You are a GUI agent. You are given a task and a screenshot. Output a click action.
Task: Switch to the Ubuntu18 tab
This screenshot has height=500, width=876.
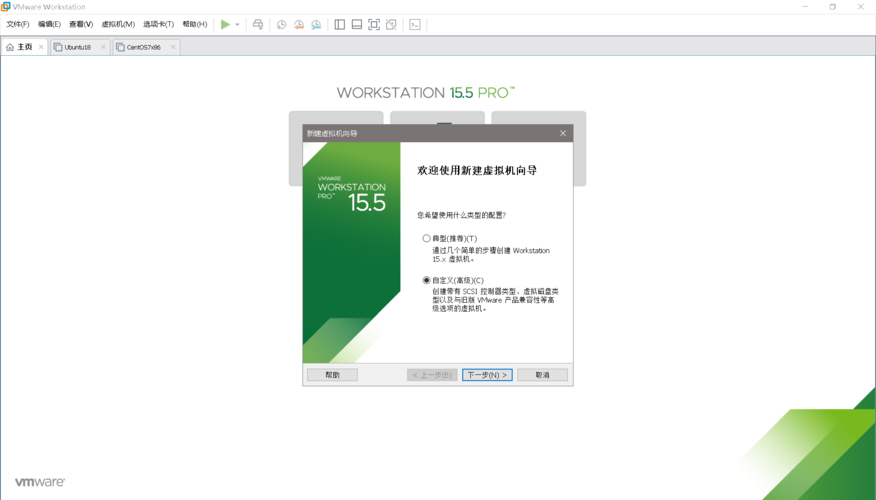tap(78, 47)
